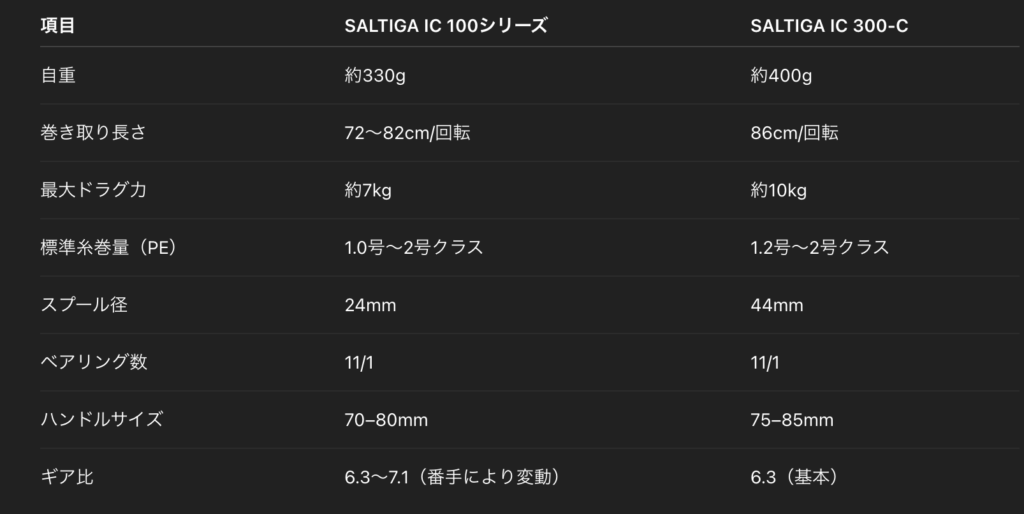Select the 約10kg drag value

[779, 190]
